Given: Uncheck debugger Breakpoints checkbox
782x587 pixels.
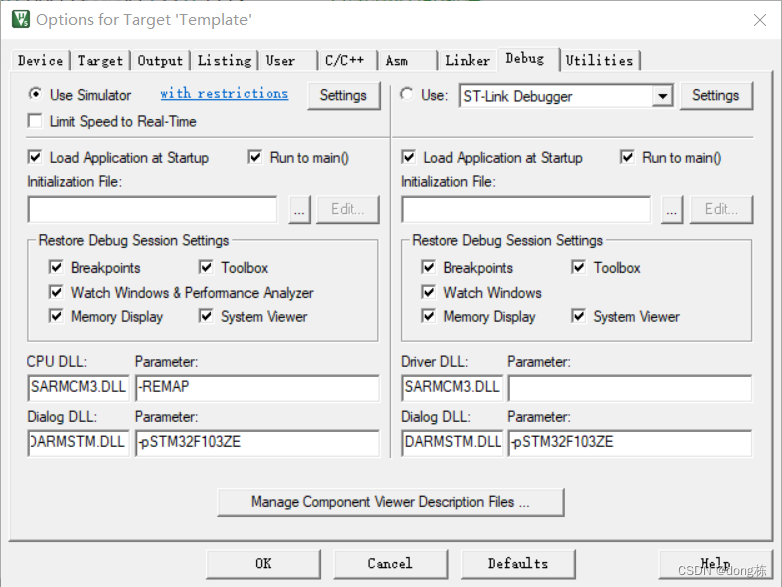Looking at the screenshot, I should [x=429, y=267].
